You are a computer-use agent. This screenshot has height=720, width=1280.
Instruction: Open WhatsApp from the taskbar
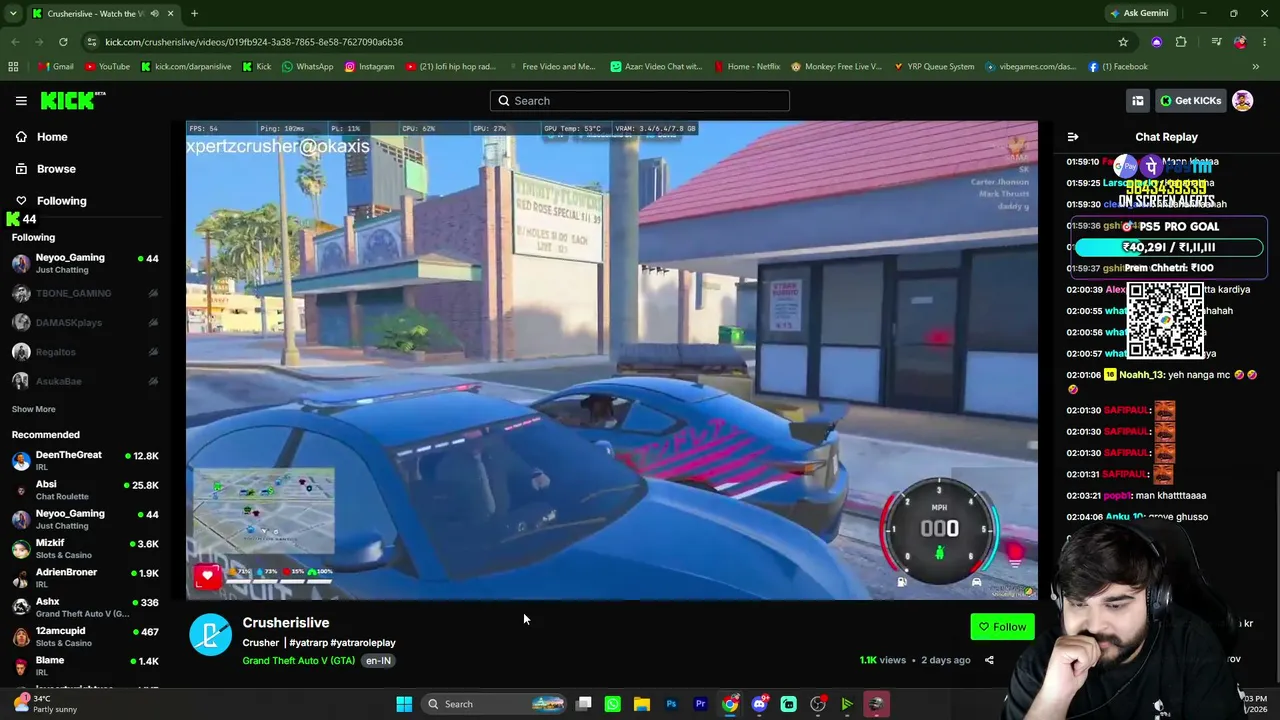tap(613, 704)
